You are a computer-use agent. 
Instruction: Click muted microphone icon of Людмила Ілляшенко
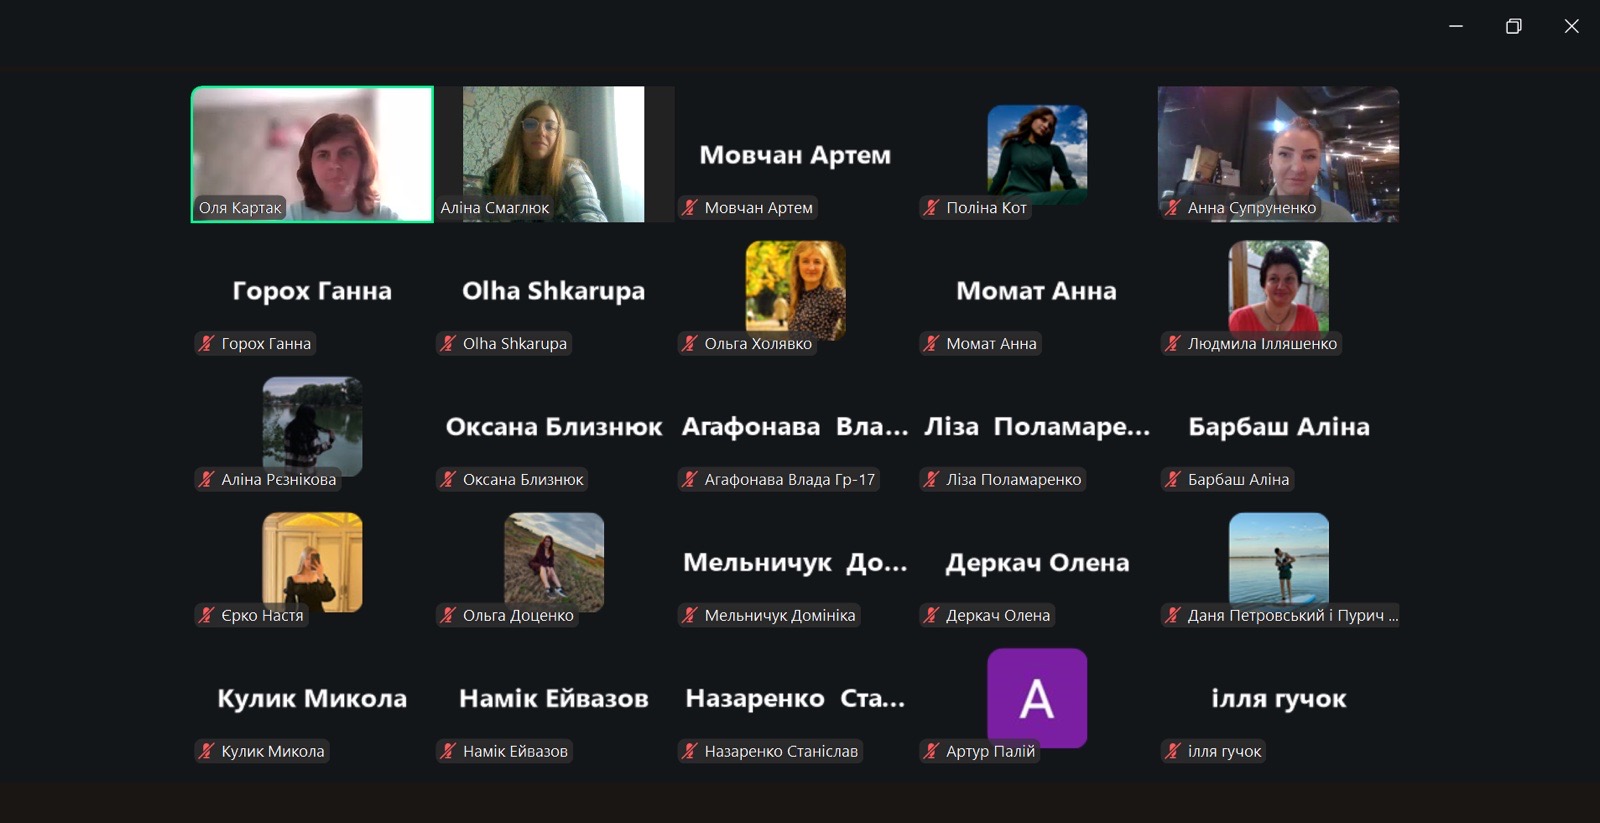tap(1173, 344)
